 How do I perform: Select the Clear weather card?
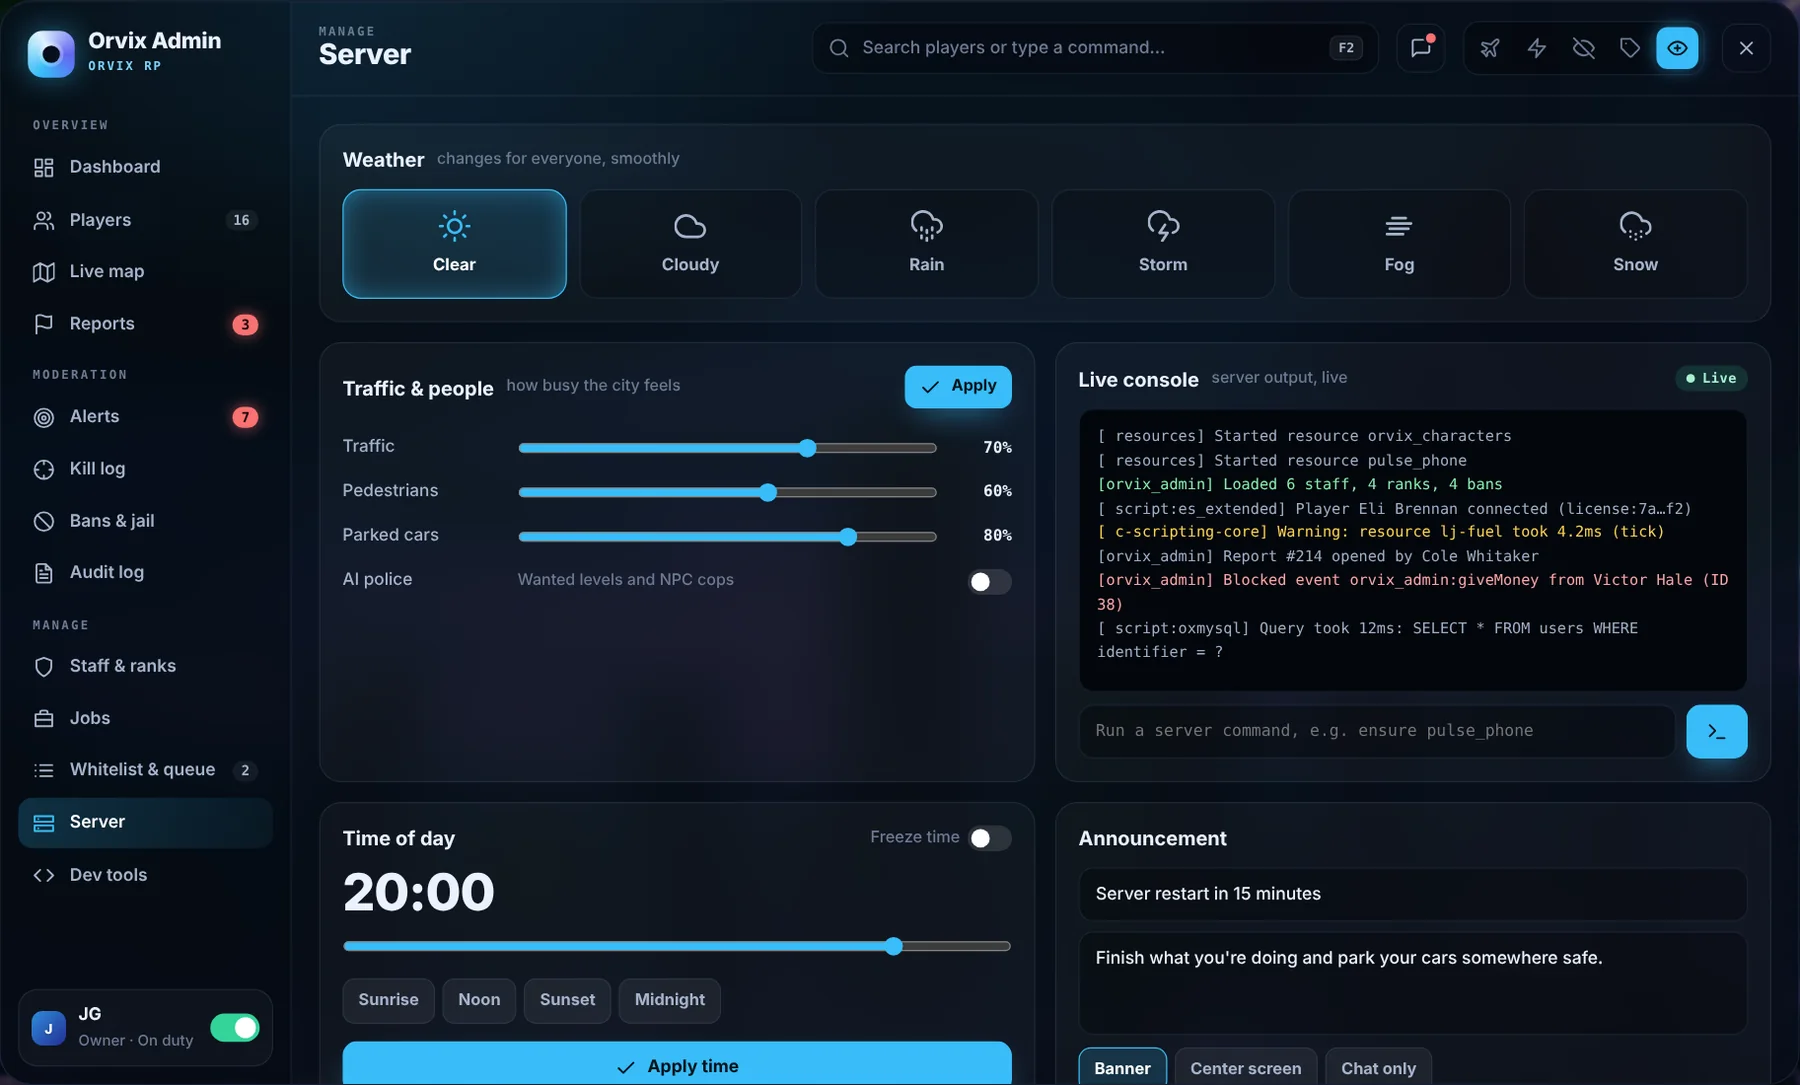(x=454, y=244)
